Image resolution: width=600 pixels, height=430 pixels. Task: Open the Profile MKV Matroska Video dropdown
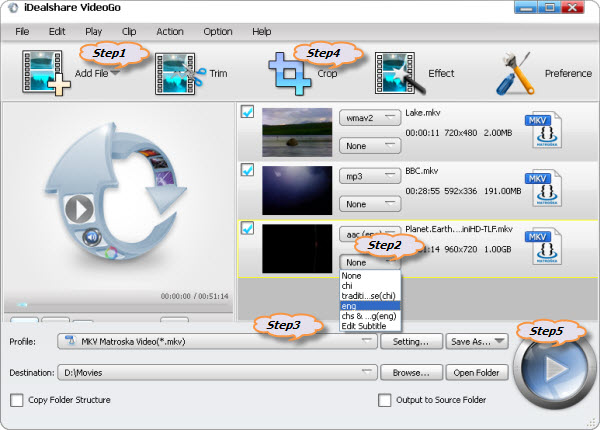tap(217, 341)
